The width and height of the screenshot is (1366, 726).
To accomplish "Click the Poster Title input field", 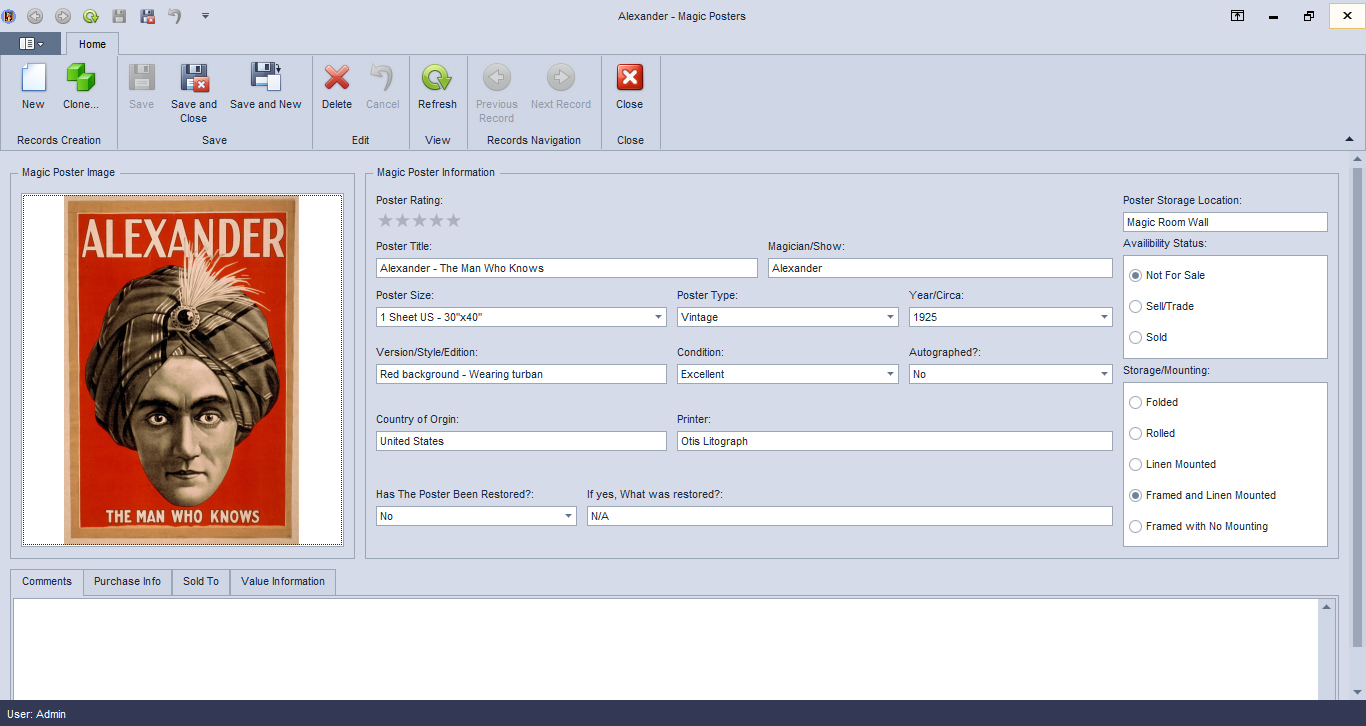I will [567, 268].
